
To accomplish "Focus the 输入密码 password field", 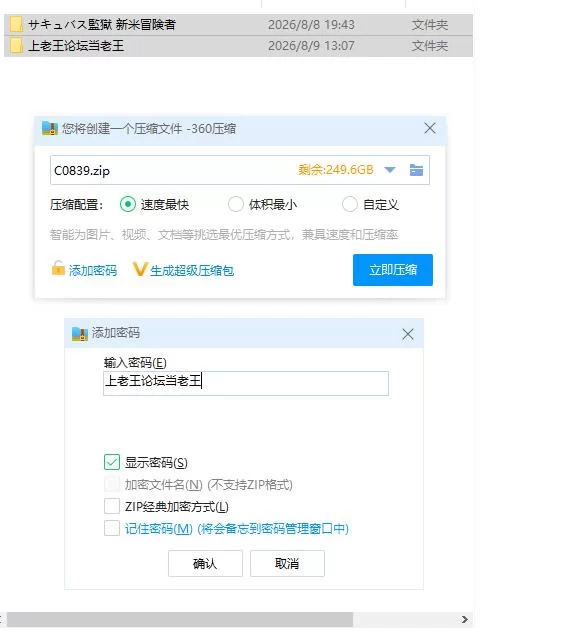I will click(246, 383).
